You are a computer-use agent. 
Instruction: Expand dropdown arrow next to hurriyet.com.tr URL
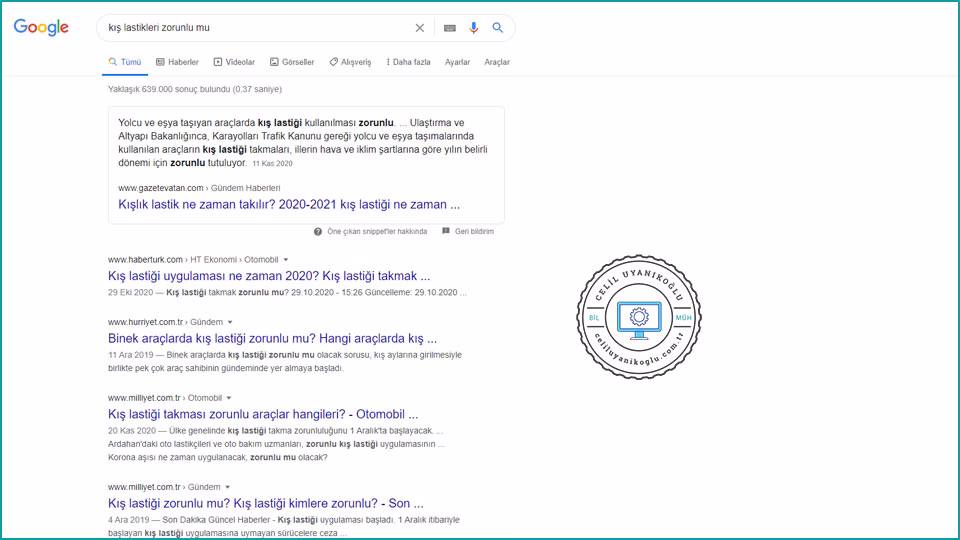tap(230, 322)
